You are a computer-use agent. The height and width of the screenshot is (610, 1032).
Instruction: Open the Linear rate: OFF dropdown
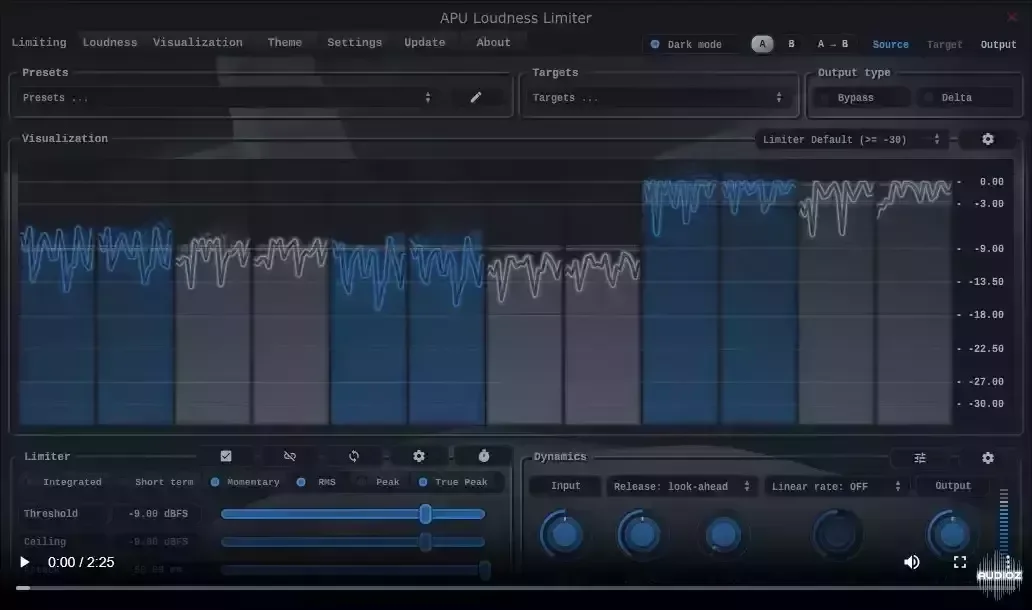tap(836, 486)
